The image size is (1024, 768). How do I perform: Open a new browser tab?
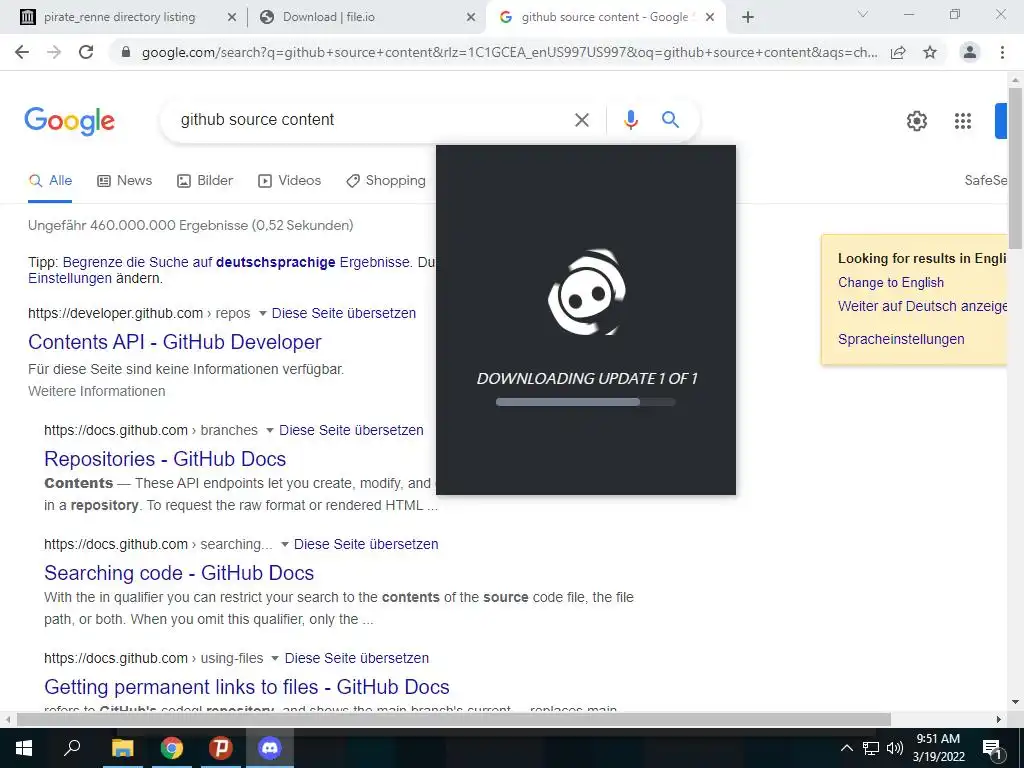(x=748, y=17)
